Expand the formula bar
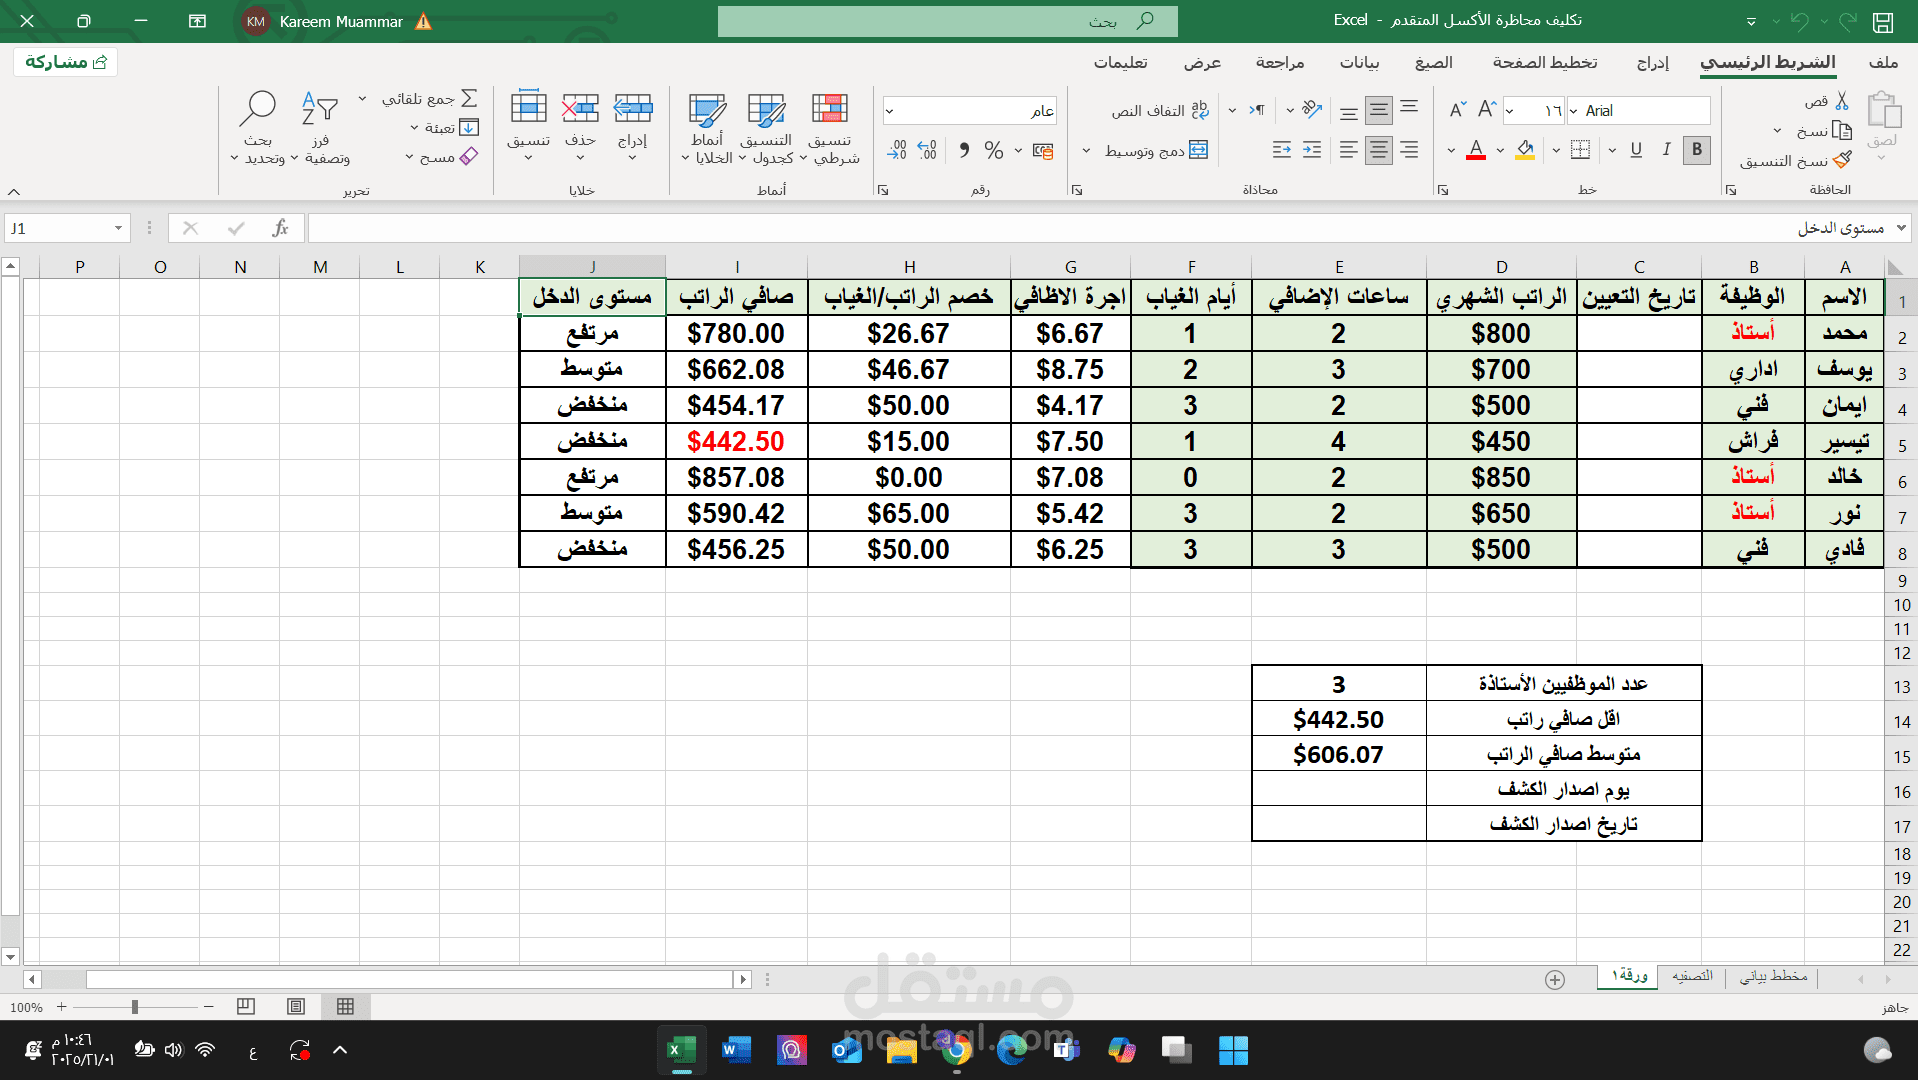Image resolution: width=1918 pixels, height=1080 pixels. pos(1901,228)
